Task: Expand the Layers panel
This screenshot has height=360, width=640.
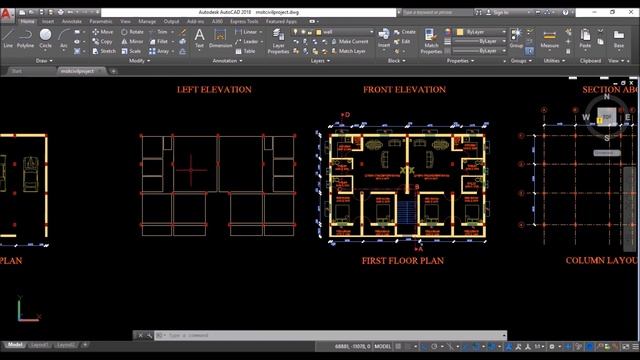Action: 320,61
